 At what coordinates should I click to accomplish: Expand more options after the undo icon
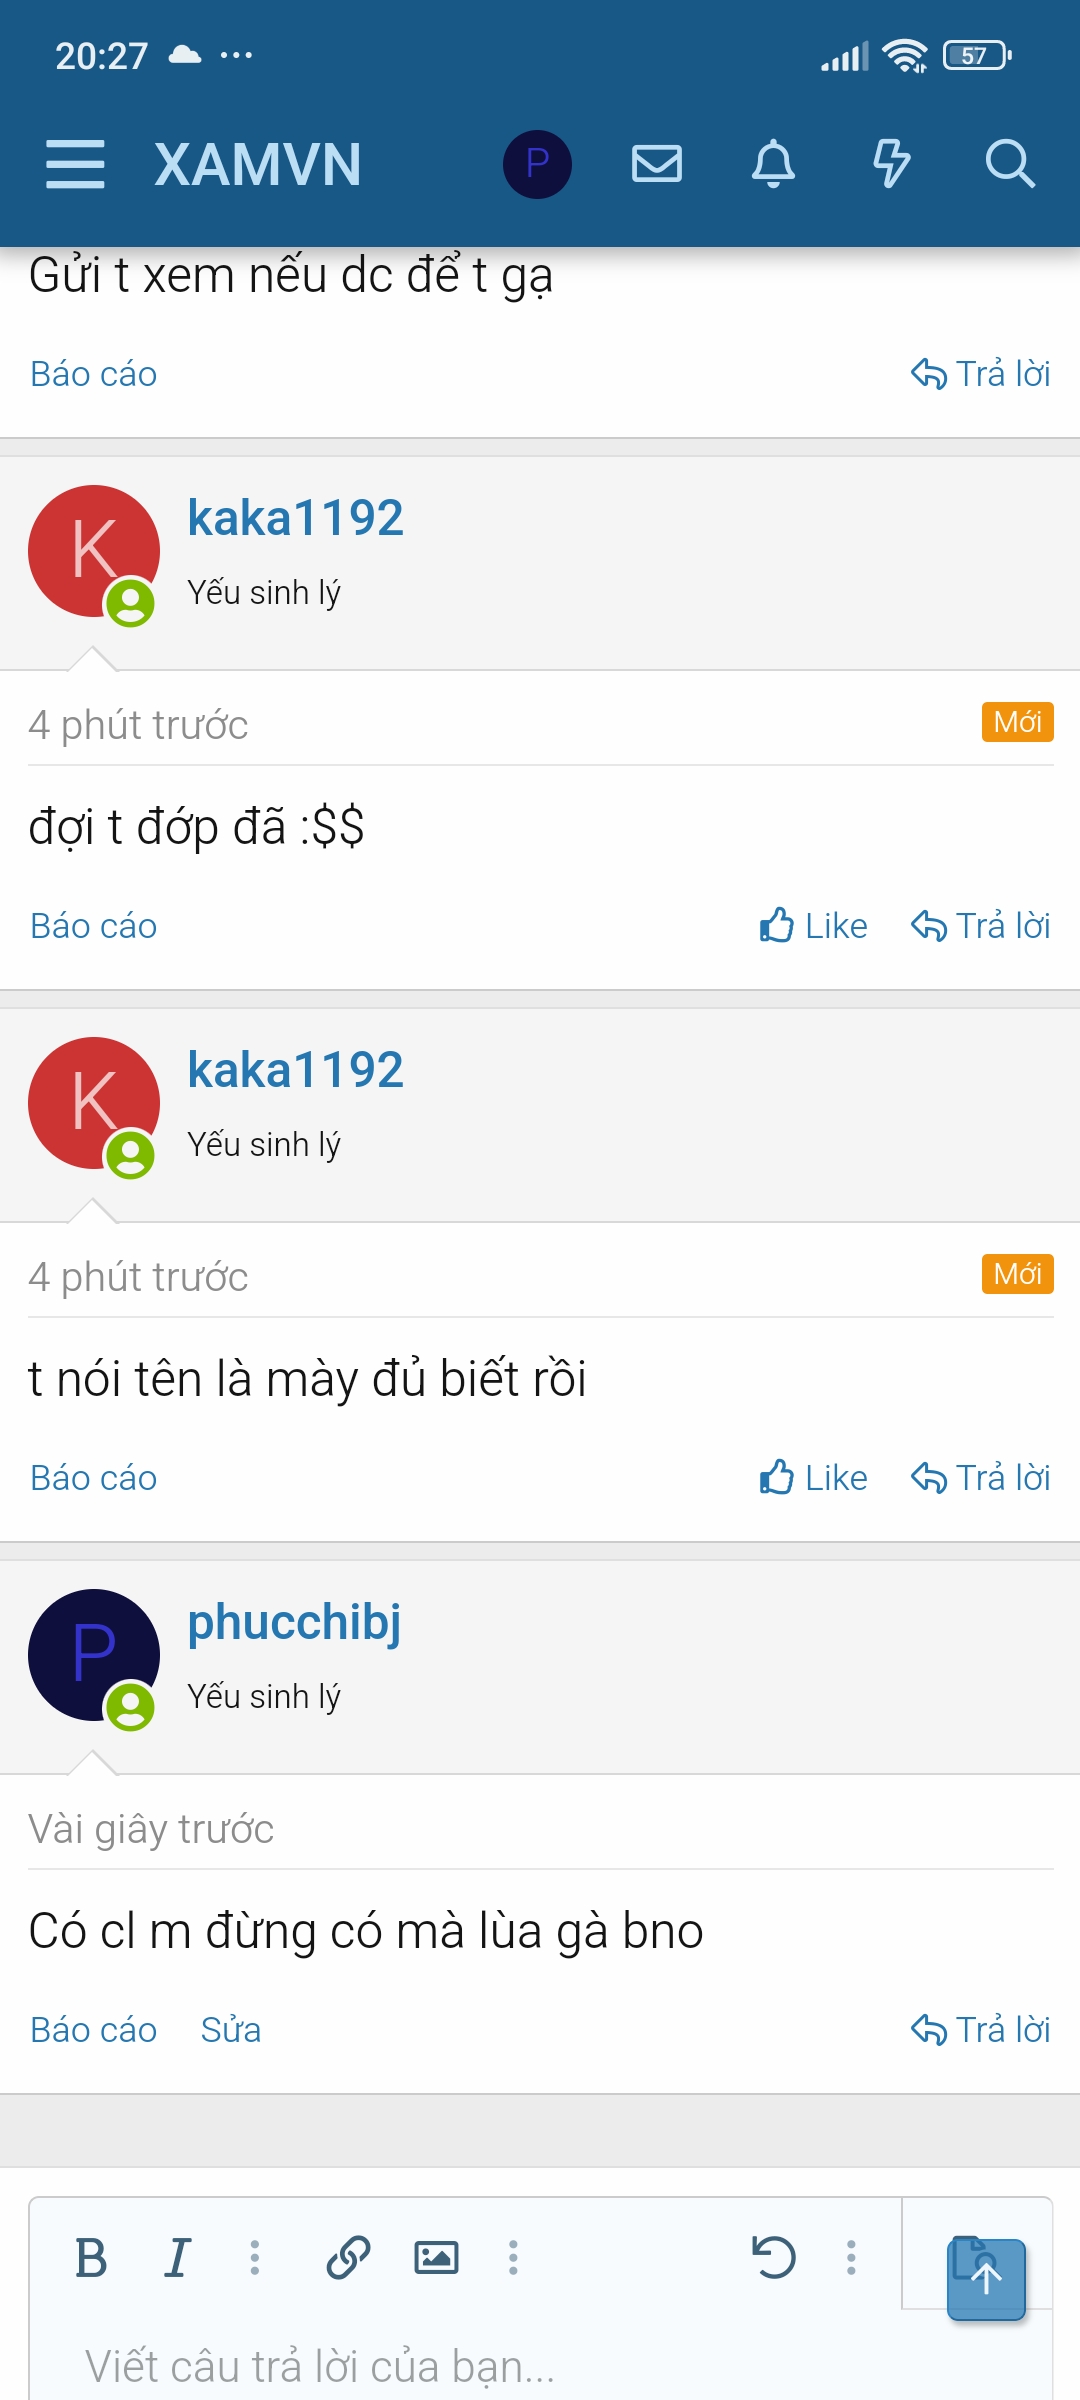tap(851, 2257)
